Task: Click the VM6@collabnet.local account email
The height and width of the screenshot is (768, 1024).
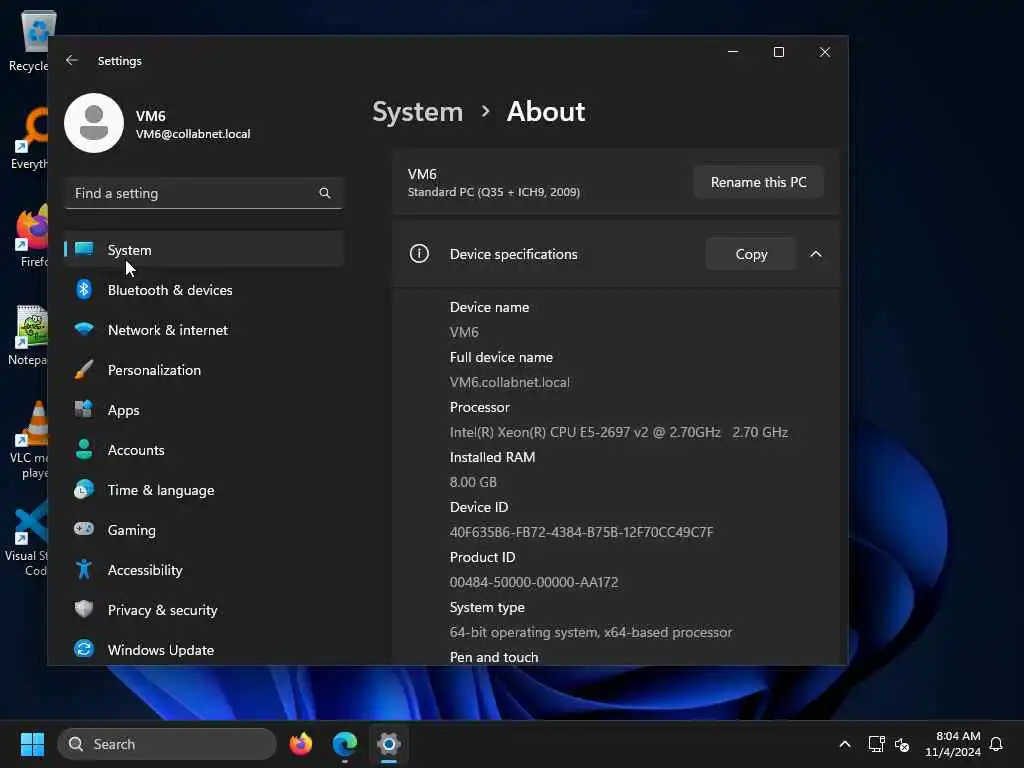Action: click(193, 134)
